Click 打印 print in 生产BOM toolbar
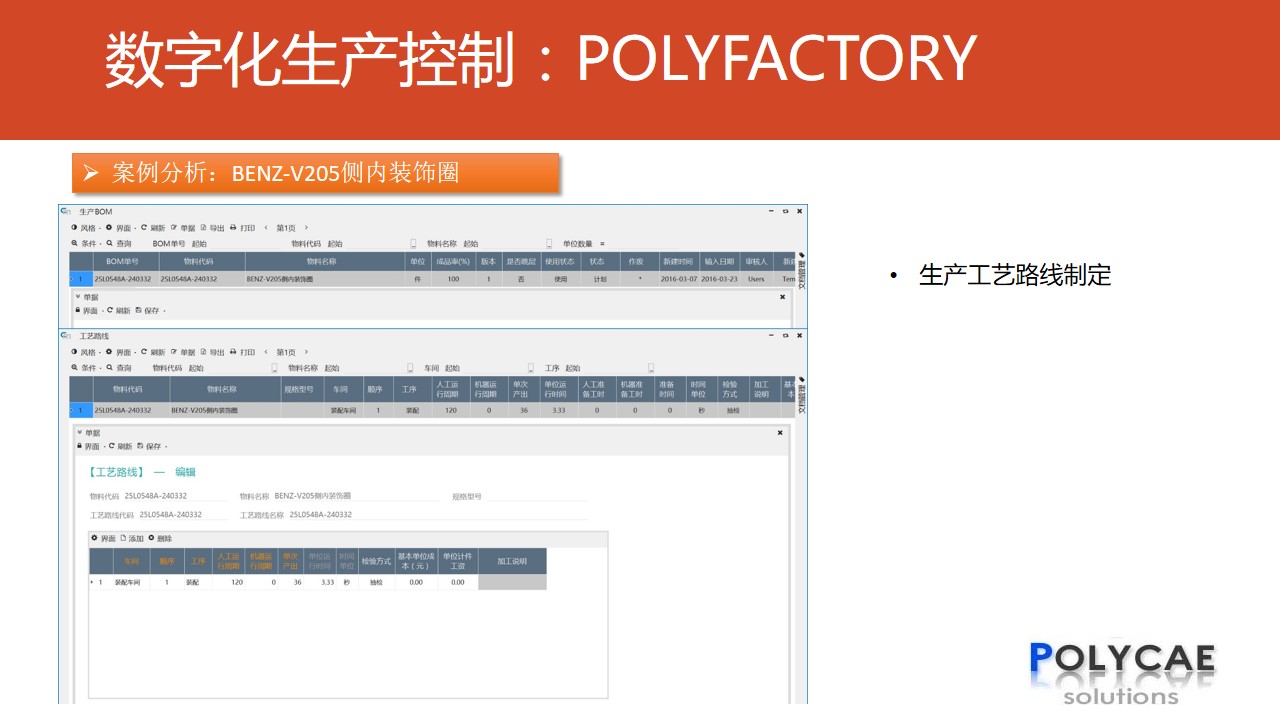Viewport: 1280px width, 720px height. pos(242,228)
